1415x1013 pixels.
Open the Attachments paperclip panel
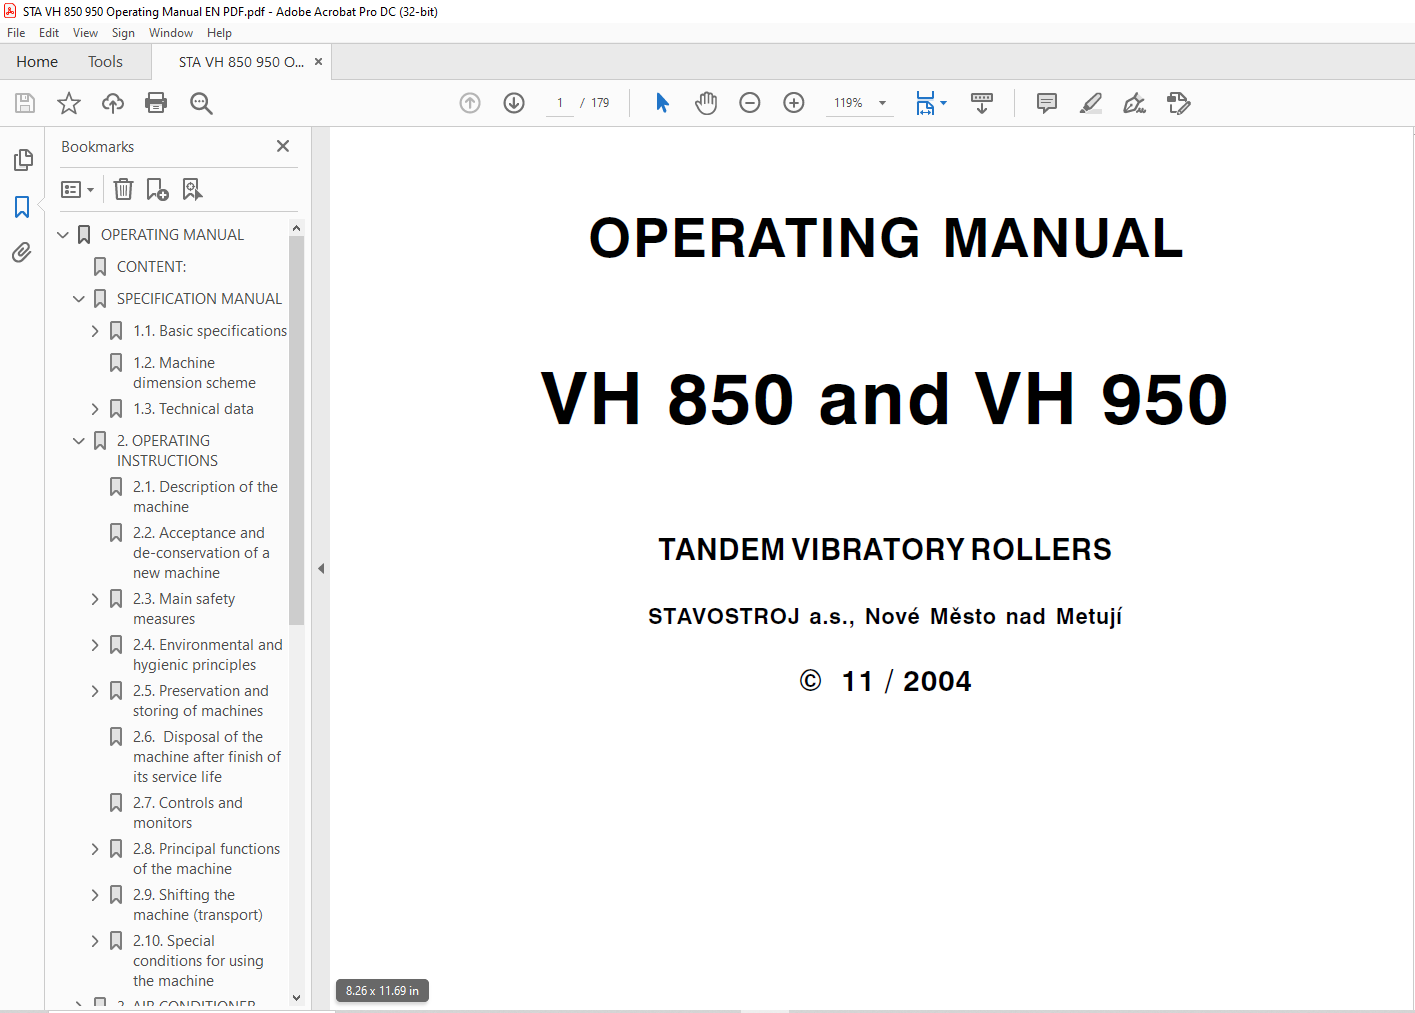pos(22,253)
